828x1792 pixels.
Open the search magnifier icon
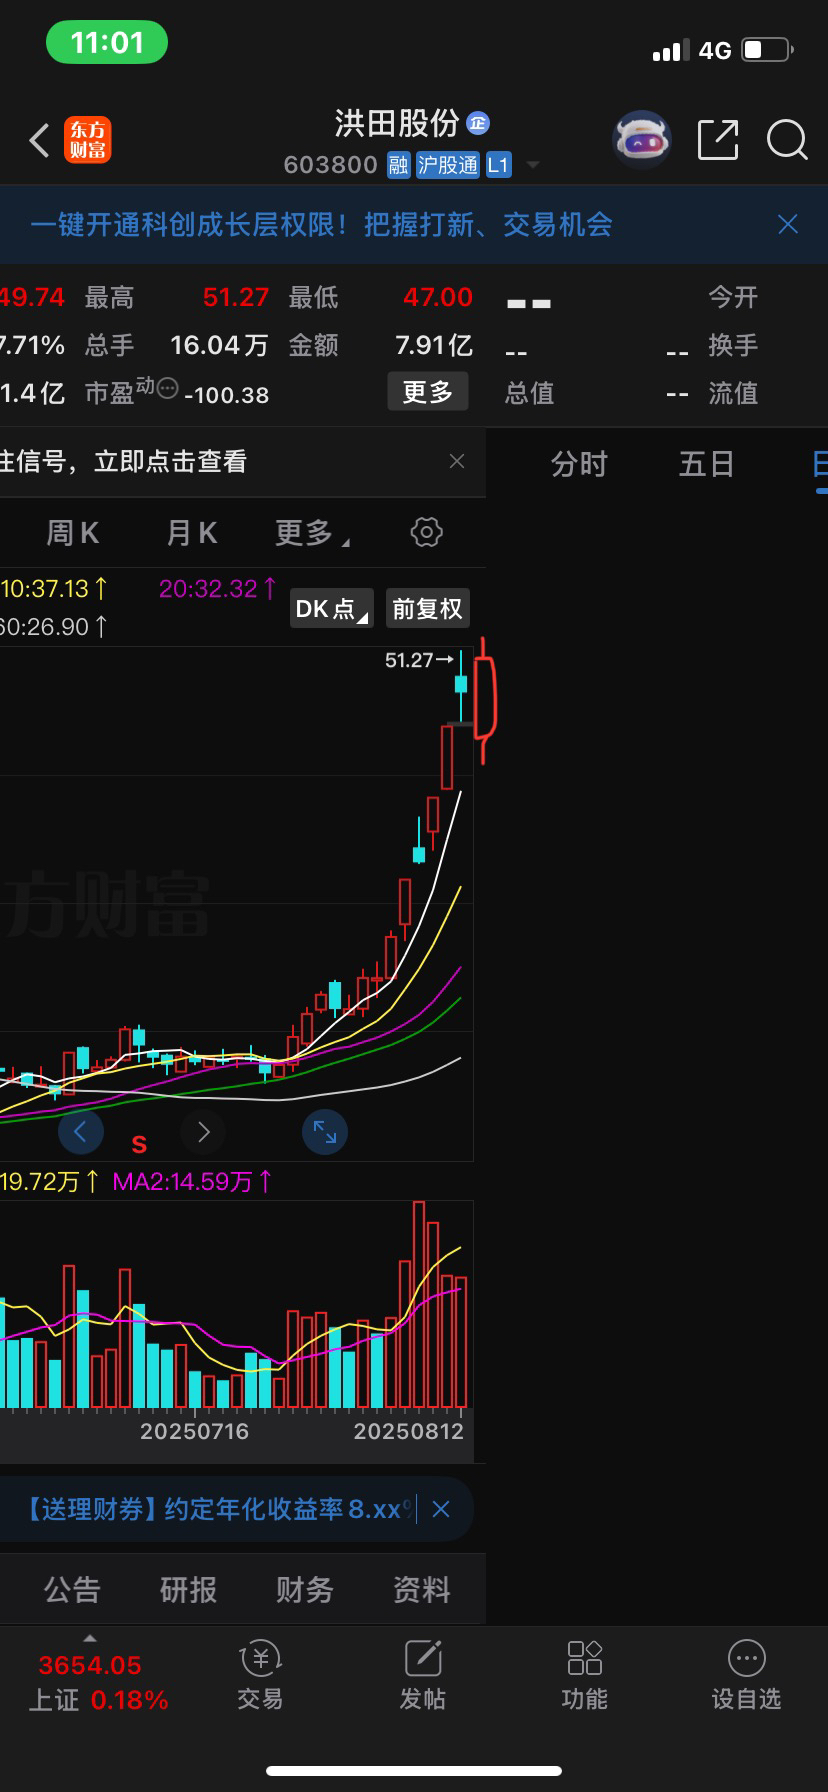(x=787, y=140)
